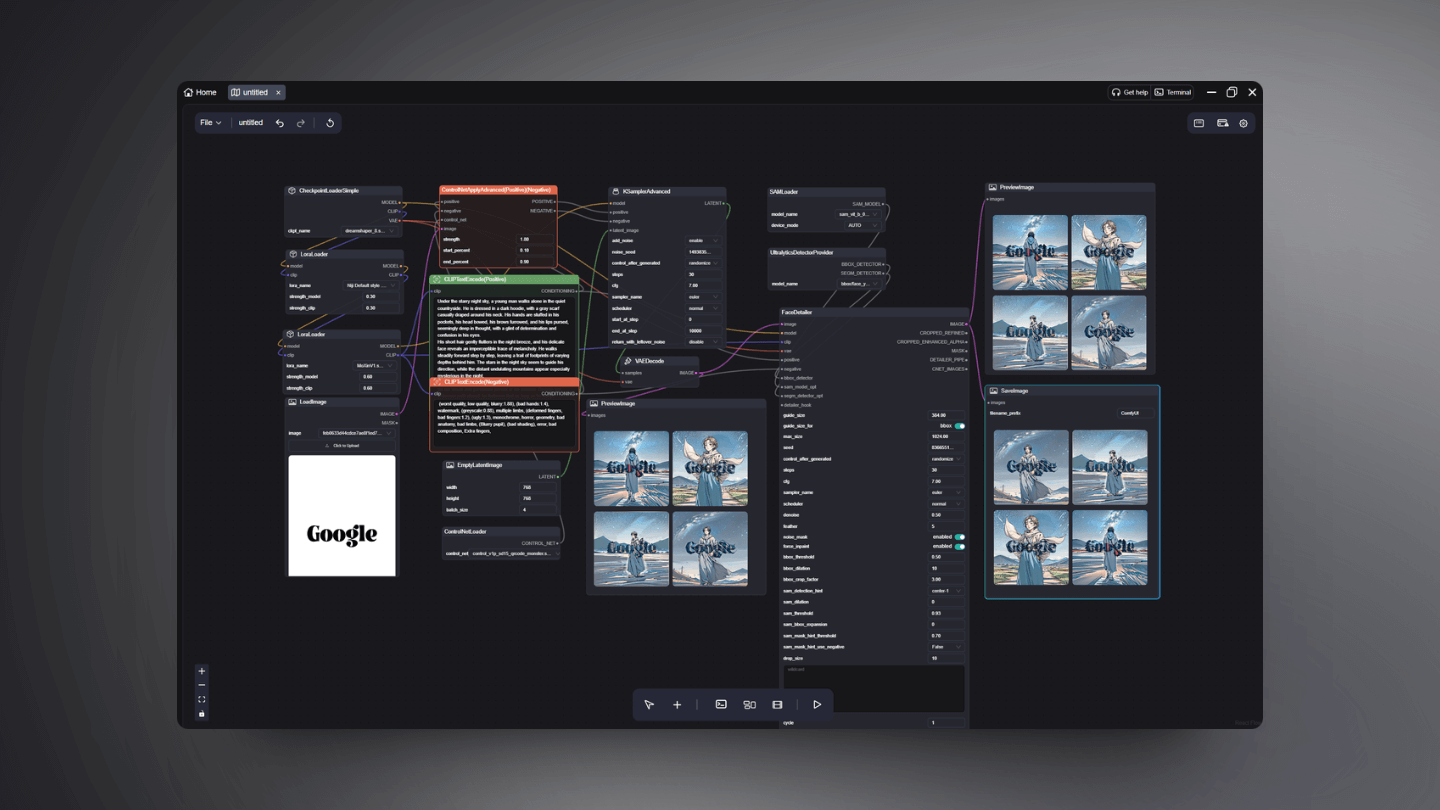Open the scheduler dropdown in KSamplerAdvanced
This screenshot has height=810, width=1440.
703,308
